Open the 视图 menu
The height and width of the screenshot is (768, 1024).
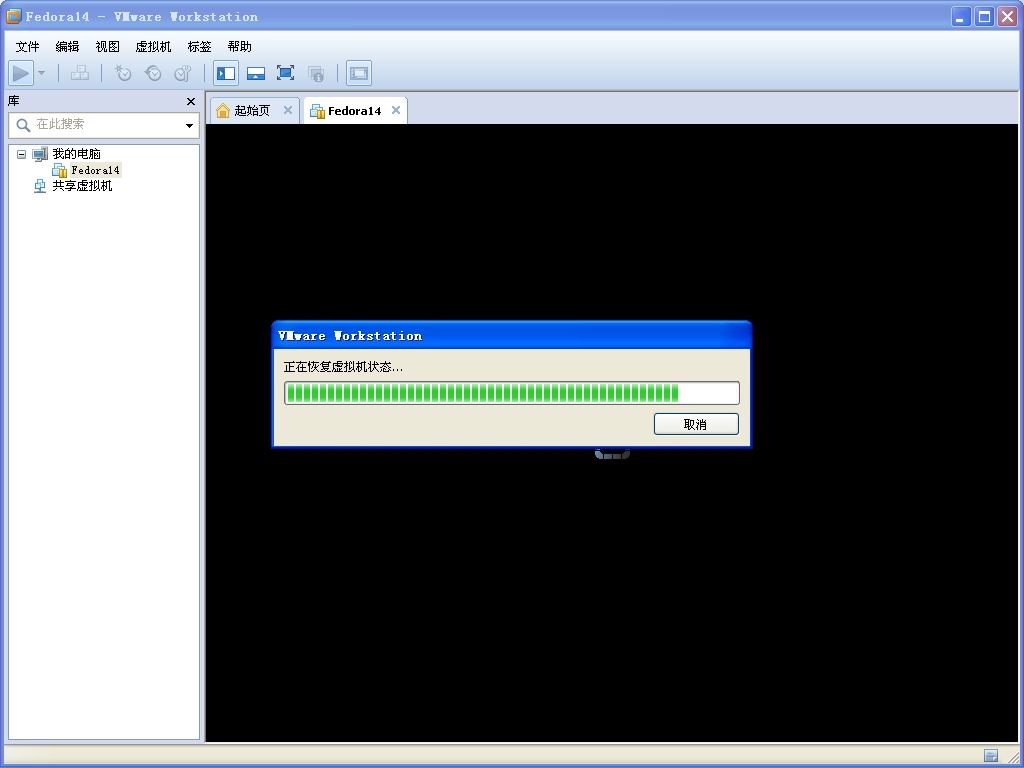tap(108, 46)
